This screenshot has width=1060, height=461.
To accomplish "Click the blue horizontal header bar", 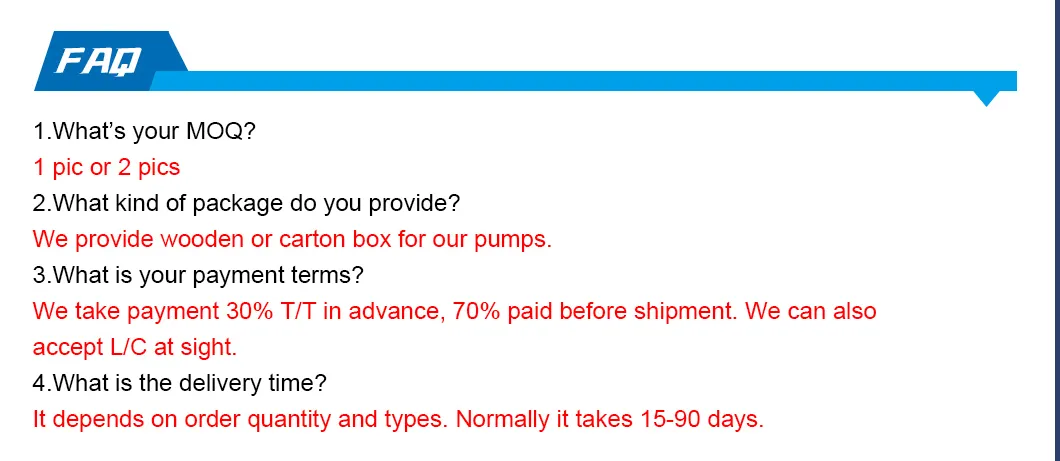I will [x=600, y=81].
